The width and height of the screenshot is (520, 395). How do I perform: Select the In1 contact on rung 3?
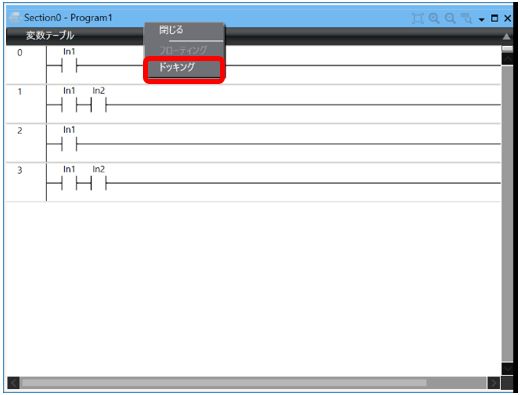[69, 183]
